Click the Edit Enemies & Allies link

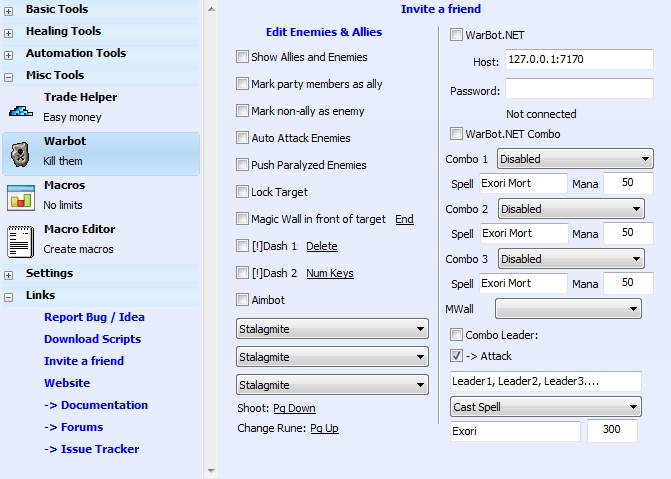coord(323,32)
